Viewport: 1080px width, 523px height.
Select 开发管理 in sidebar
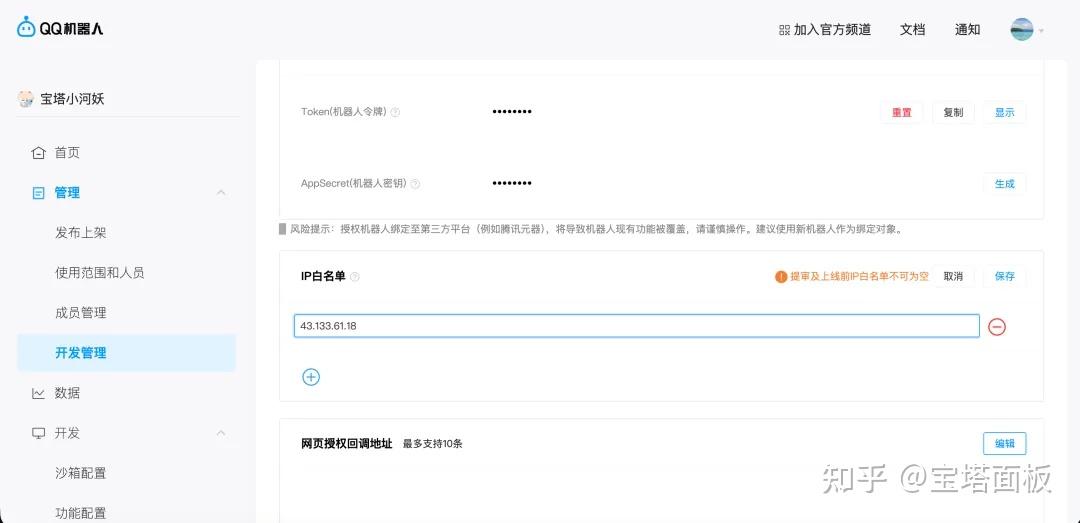pos(127,353)
